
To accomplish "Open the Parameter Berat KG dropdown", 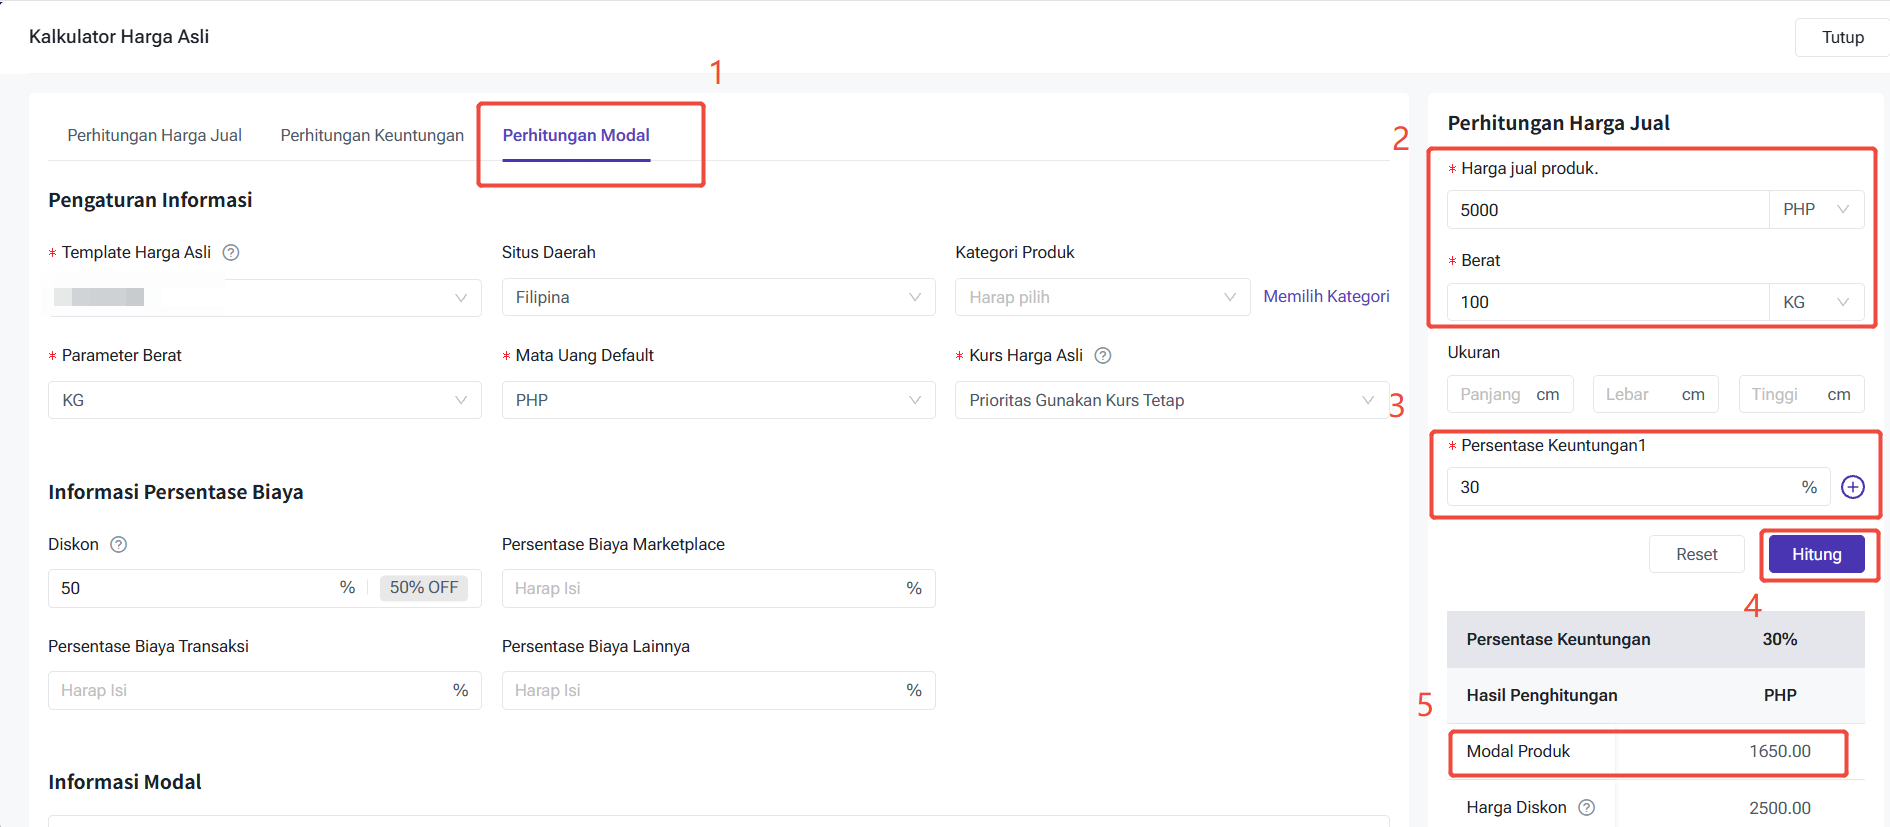I will pos(264,401).
